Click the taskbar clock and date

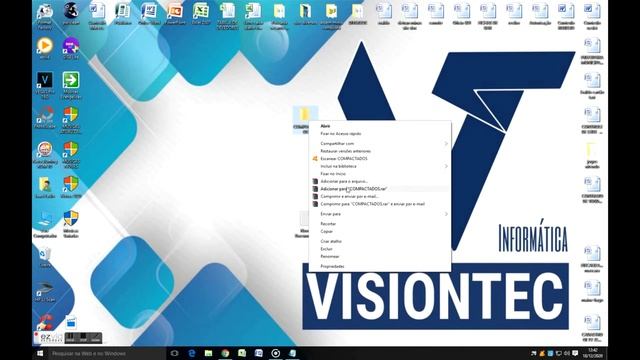click(593, 353)
